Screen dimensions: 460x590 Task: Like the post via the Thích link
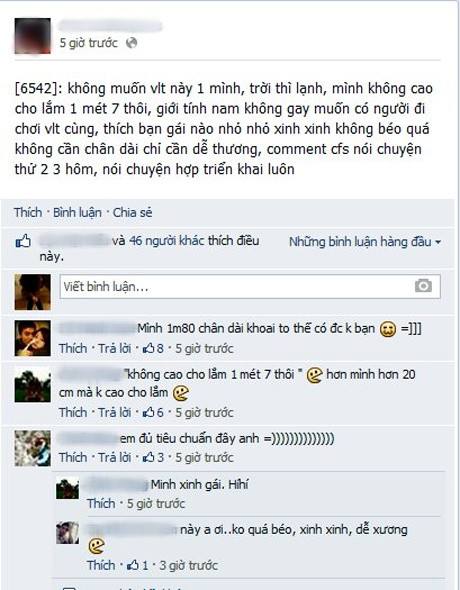28,213
